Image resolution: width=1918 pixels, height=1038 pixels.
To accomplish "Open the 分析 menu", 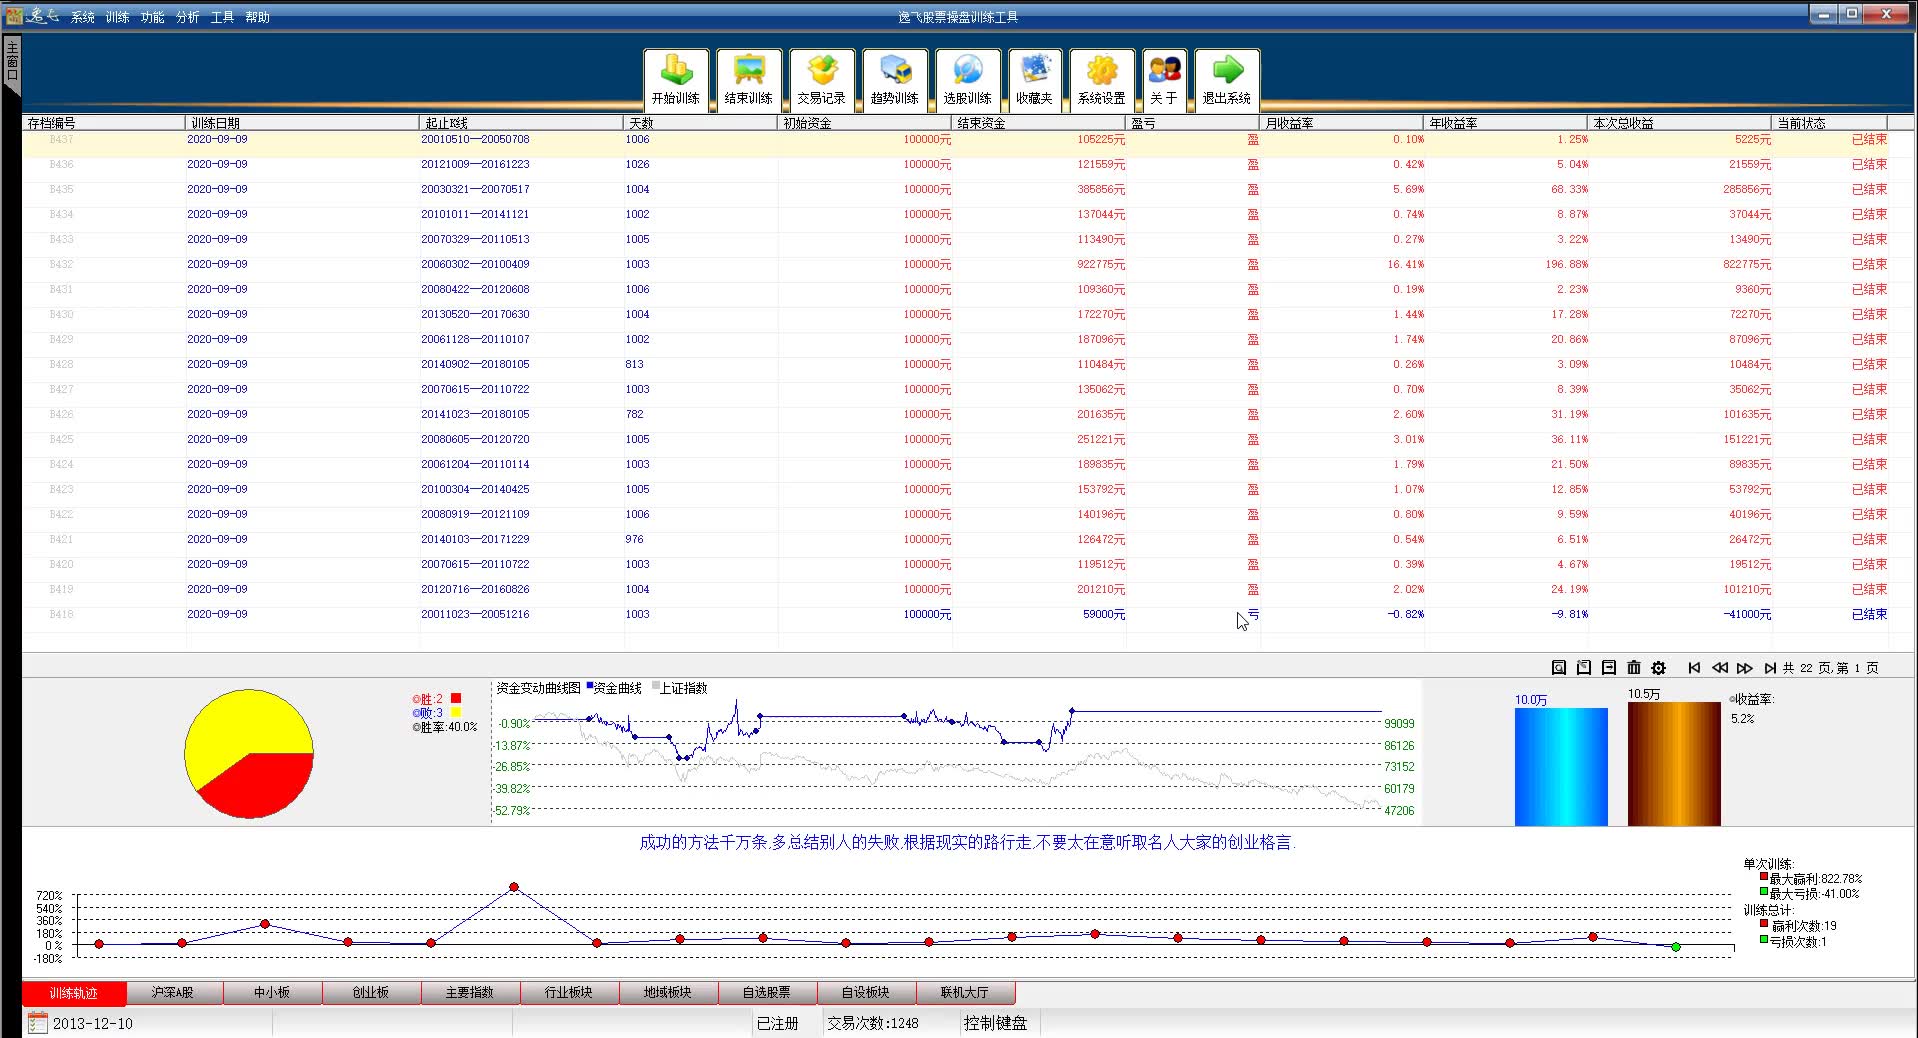I will point(187,17).
